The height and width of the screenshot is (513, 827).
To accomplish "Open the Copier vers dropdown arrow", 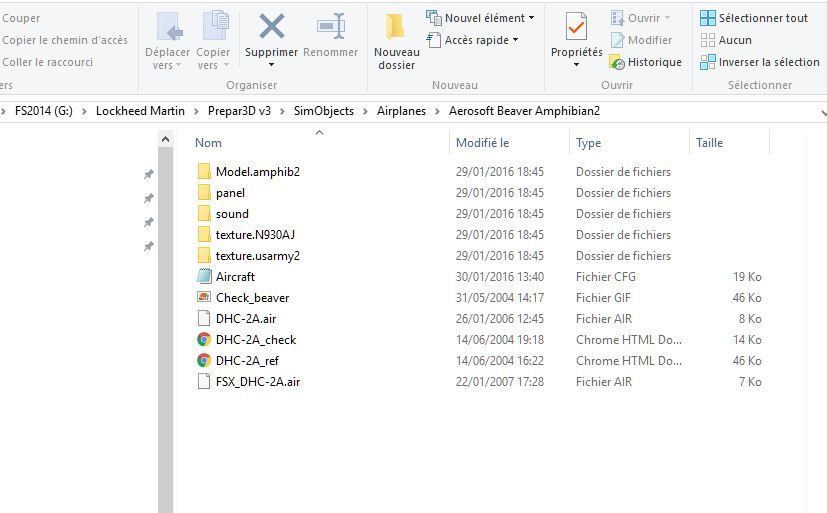I will point(226,65).
